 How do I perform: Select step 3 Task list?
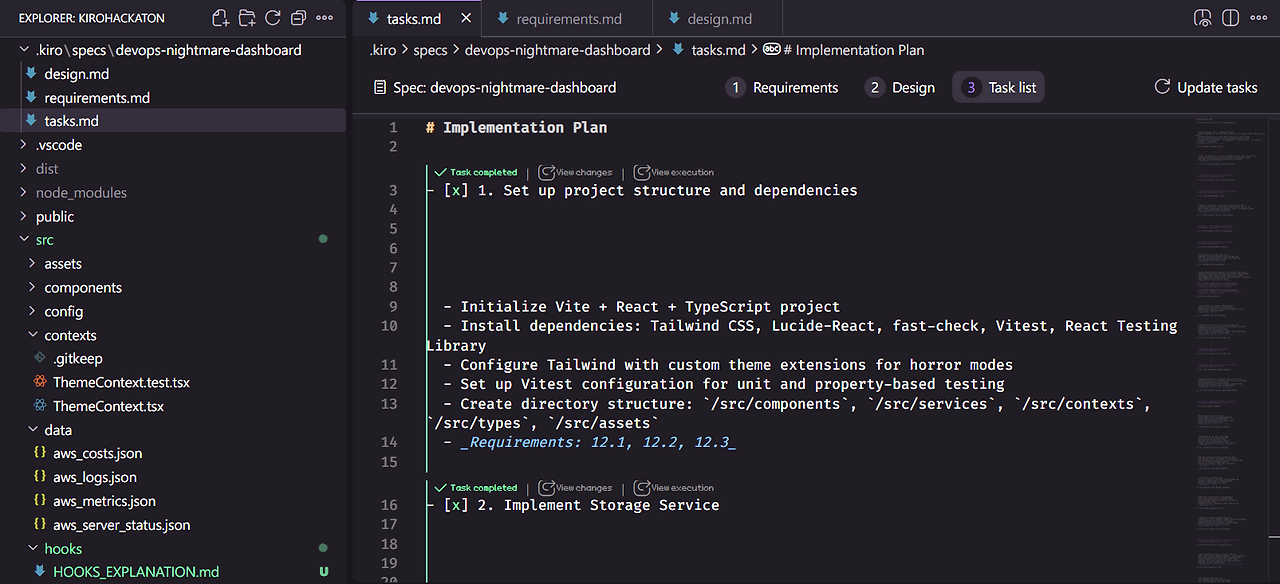point(999,88)
